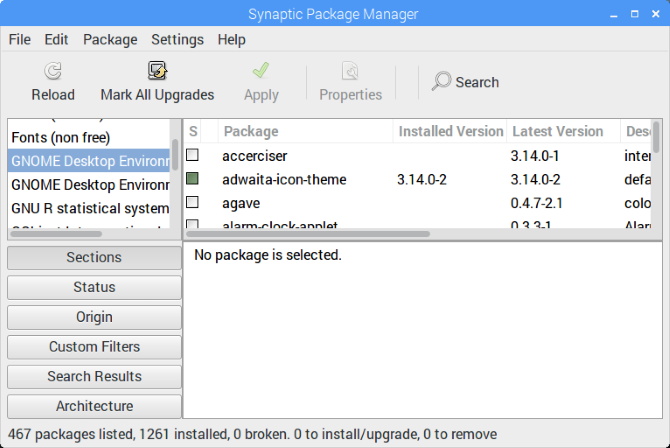This screenshot has height=448, width=670.
Task: Sort by Latest Version column header
Action: tap(557, 131)
